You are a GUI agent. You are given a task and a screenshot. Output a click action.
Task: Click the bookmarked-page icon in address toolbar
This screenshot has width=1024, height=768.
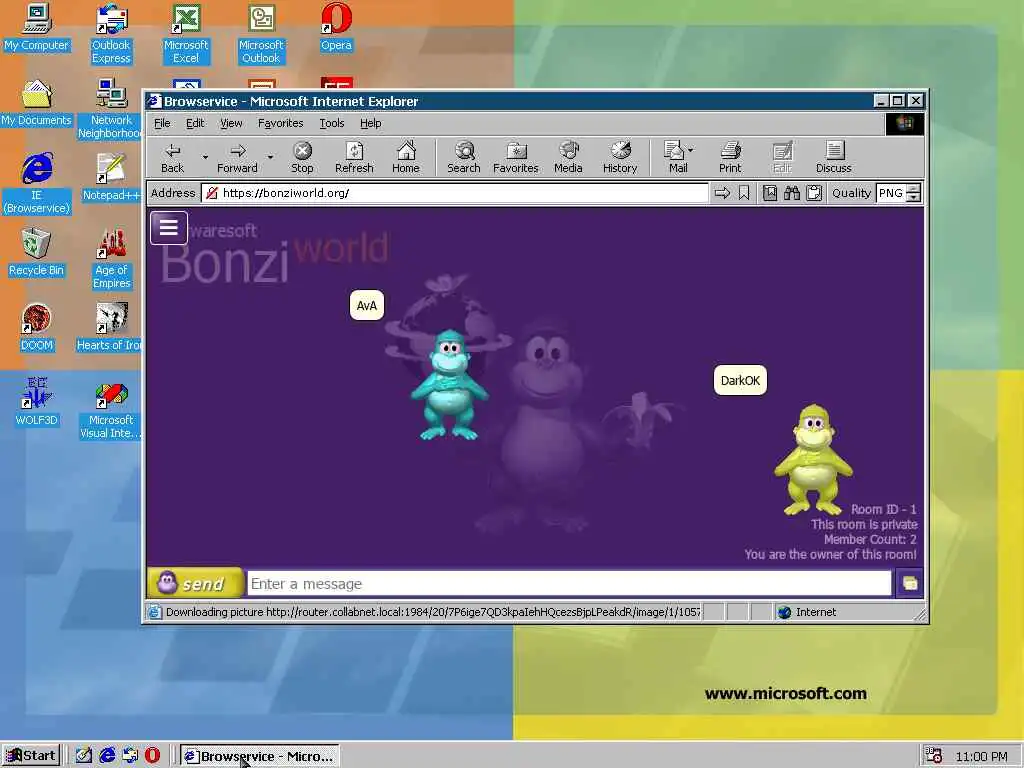point(770,193)
